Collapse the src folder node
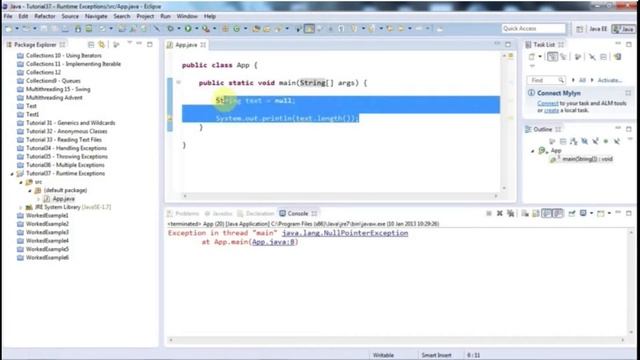Image resolution: width=640 pixels, height=360 pixels. 21,182
